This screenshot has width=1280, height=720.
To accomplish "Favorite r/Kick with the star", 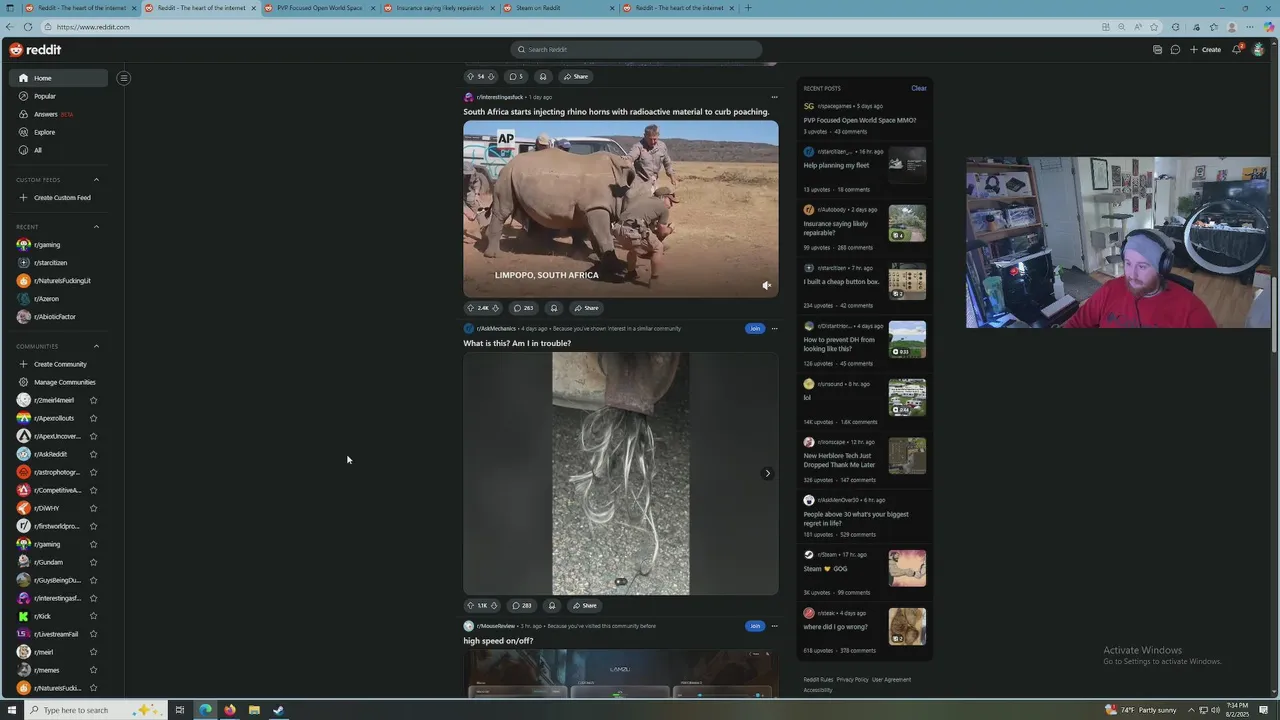I will pyautogui.click(x=93, y=616).
